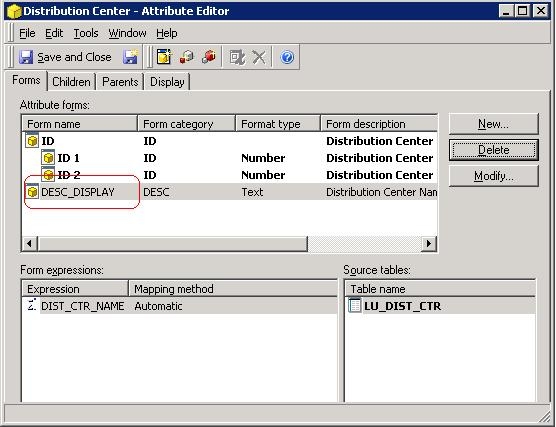The image size is (556, 427).
Task: Open help via the blue question icon
Action: 287,57
